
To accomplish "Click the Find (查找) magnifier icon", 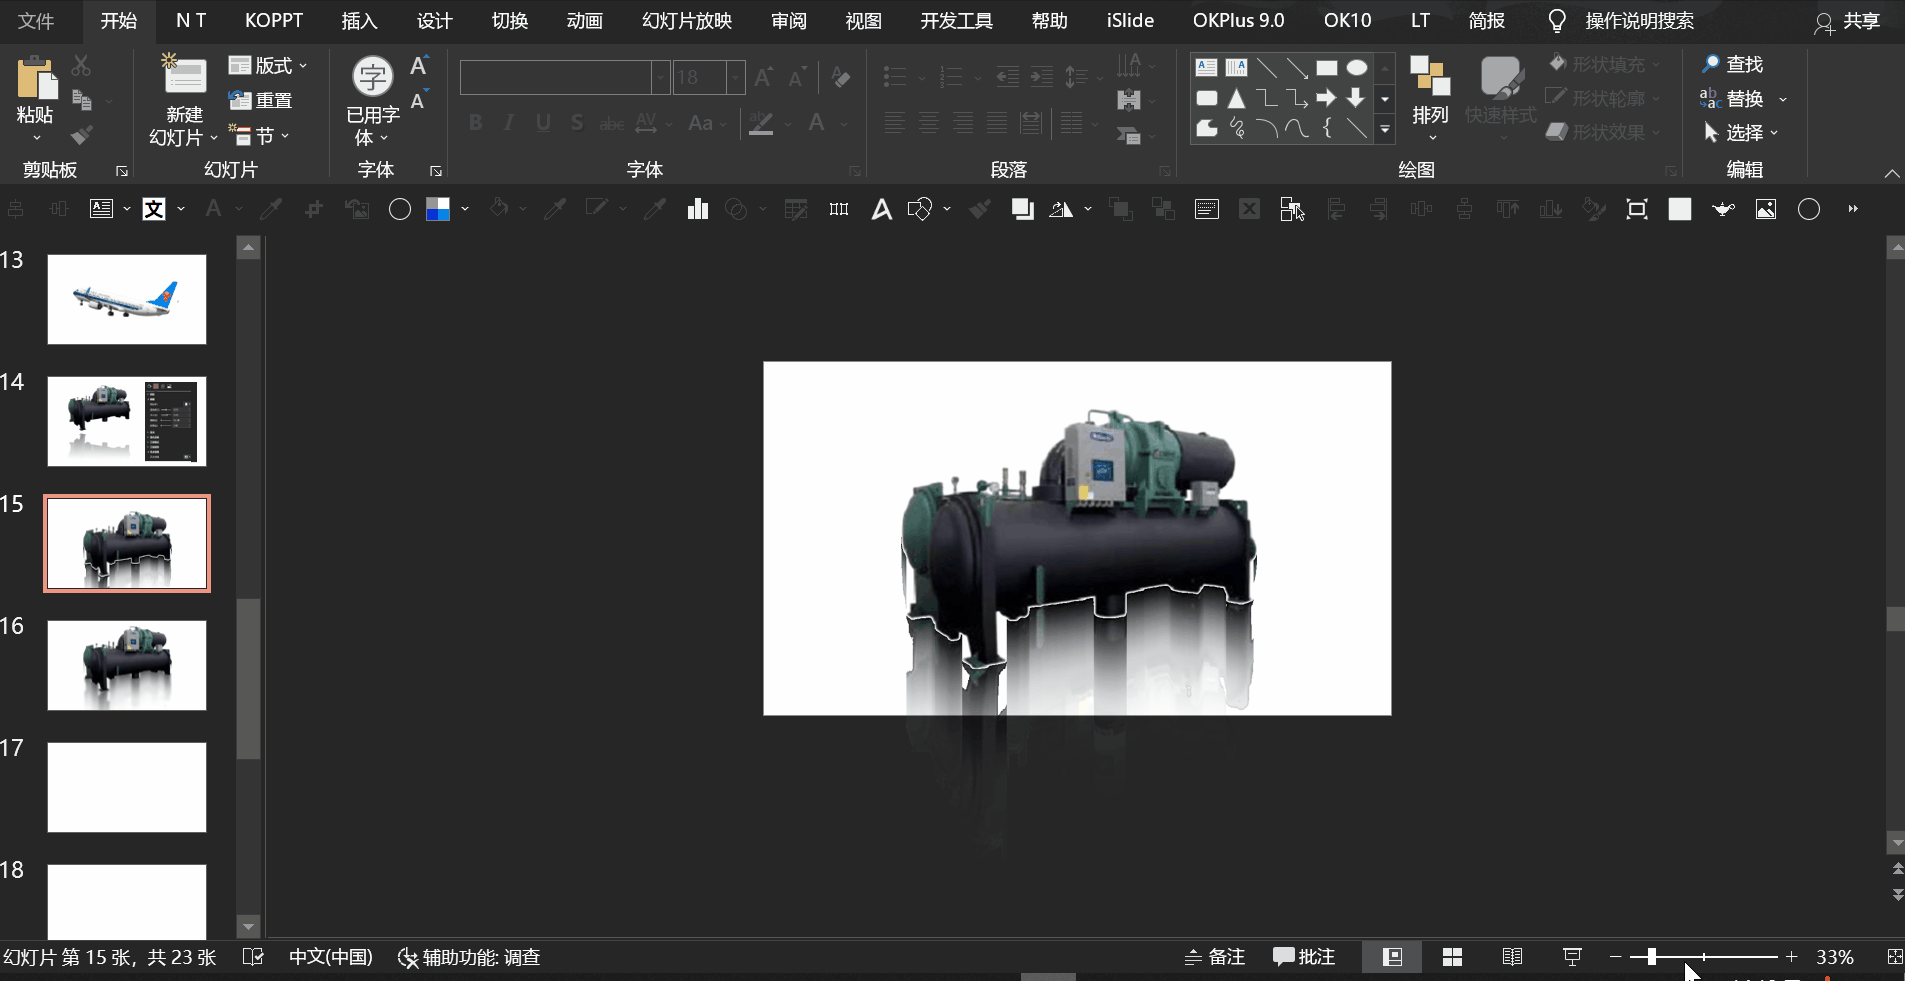I will click(x=1711, y=64).
